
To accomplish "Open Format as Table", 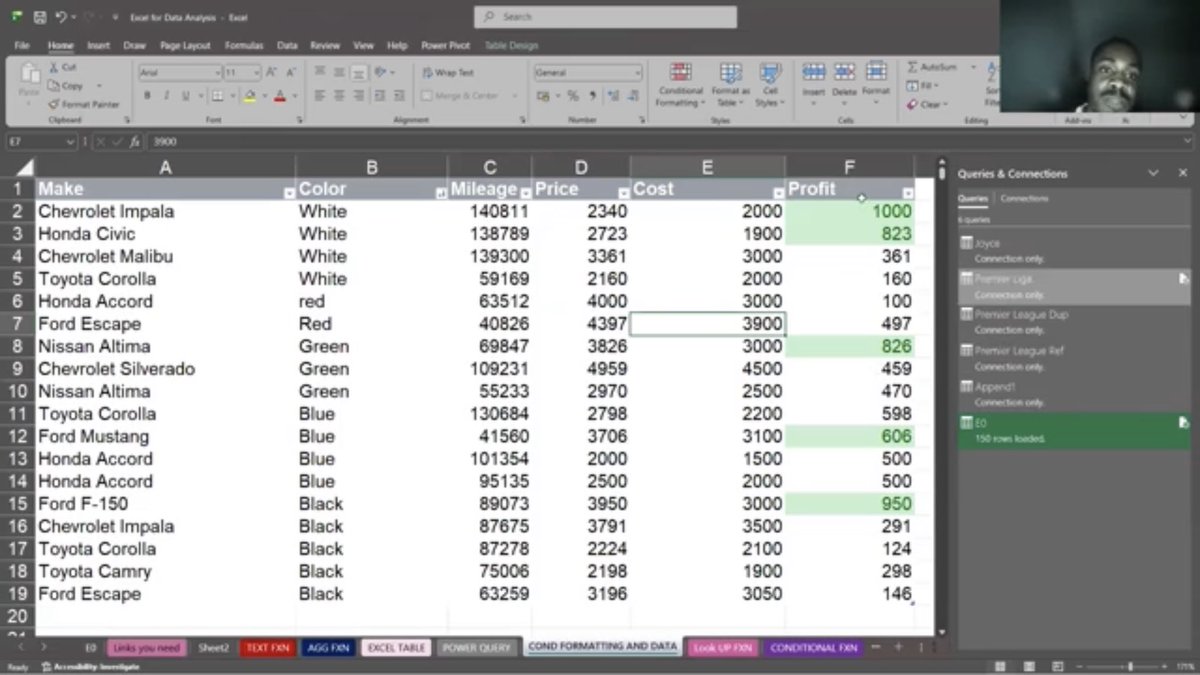I will pos(731,85).
